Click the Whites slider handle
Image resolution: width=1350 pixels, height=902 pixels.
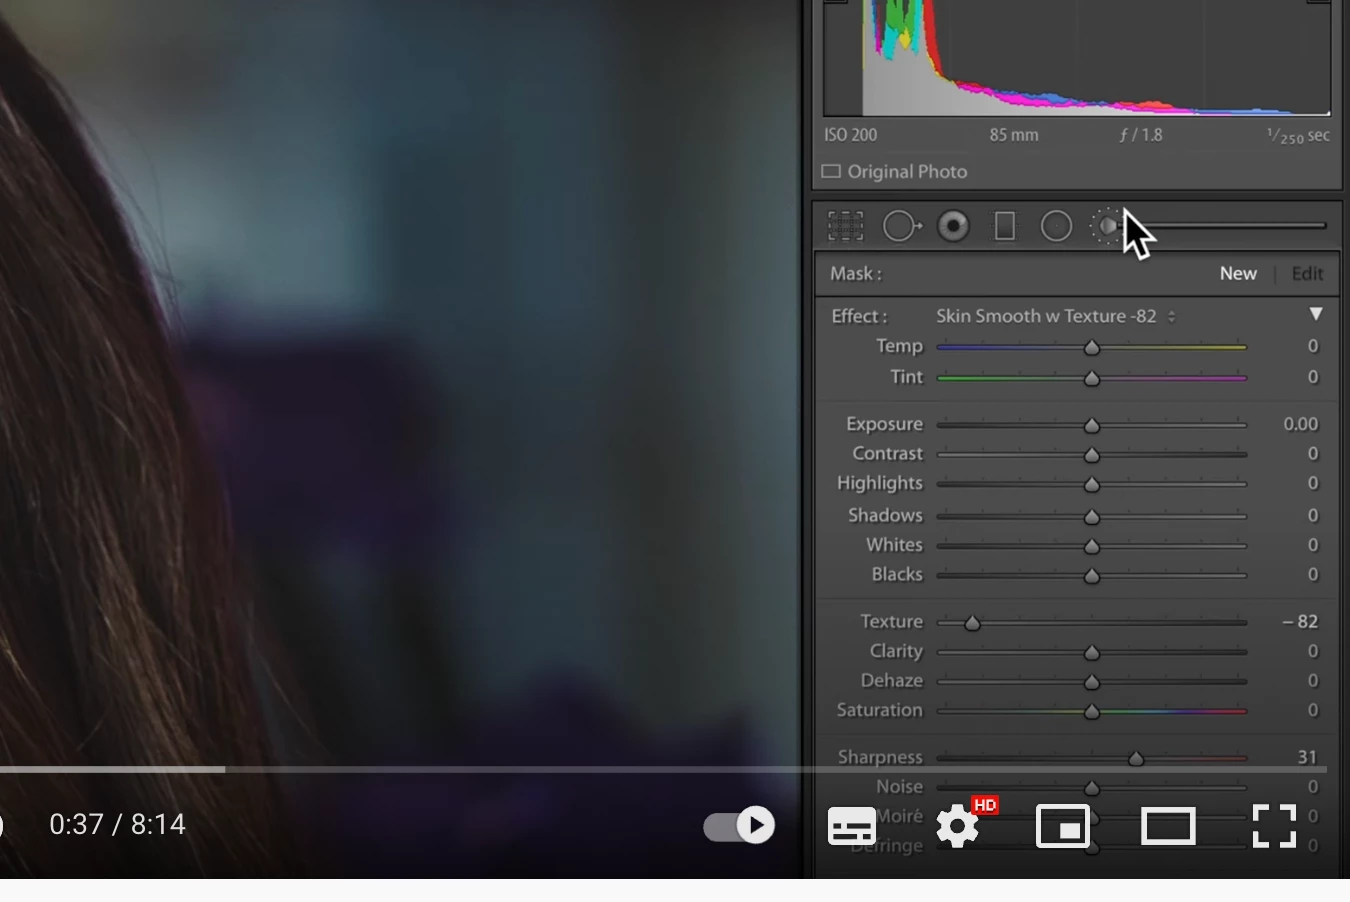tap(1092, 547)
